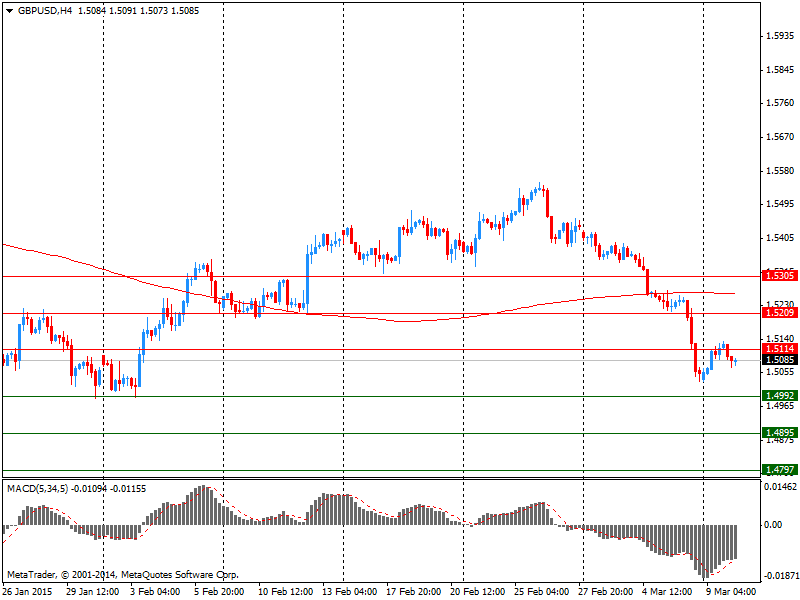Click the 20 Feb 12:00 time label
Screen dimensions: 800x600
pos(478,592)
